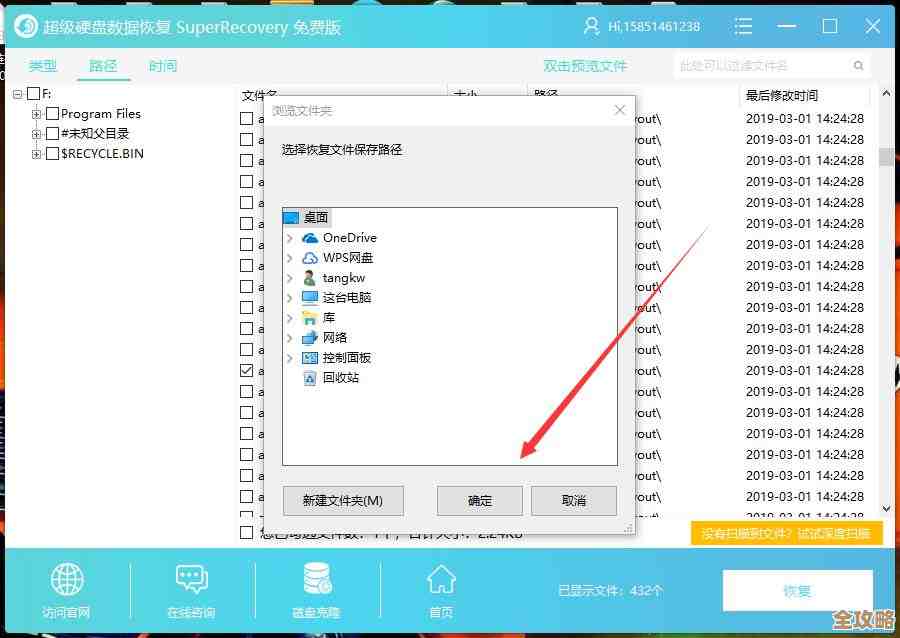Uncheck the selected file checkbox in the list

tap(245, 370)
